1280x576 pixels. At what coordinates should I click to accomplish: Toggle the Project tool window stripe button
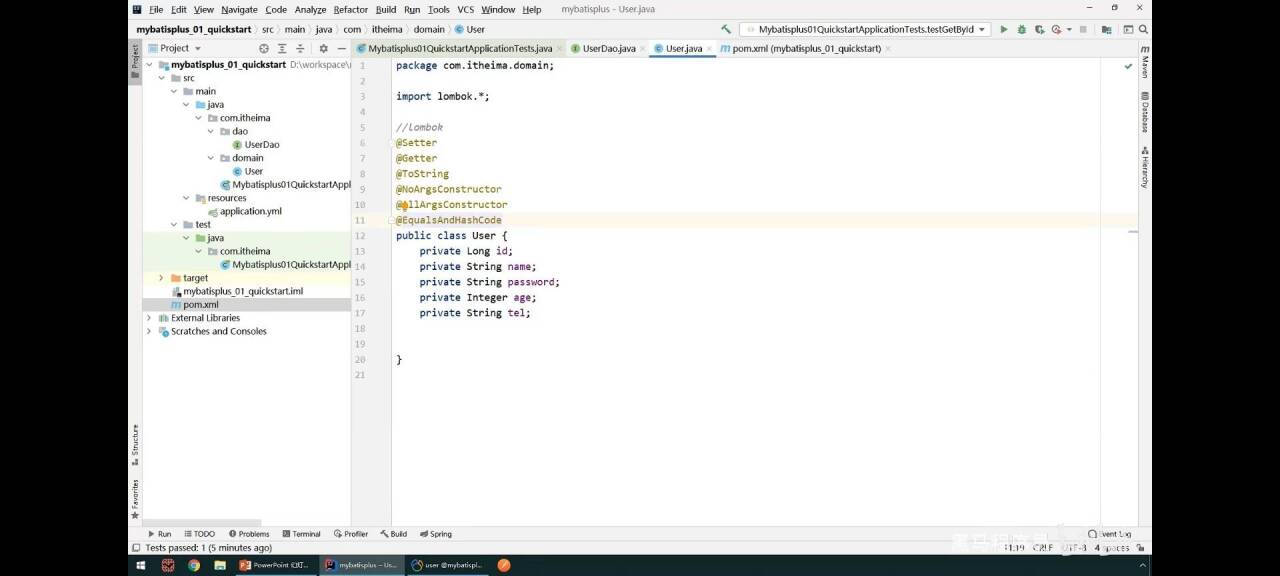pos(135,60)
